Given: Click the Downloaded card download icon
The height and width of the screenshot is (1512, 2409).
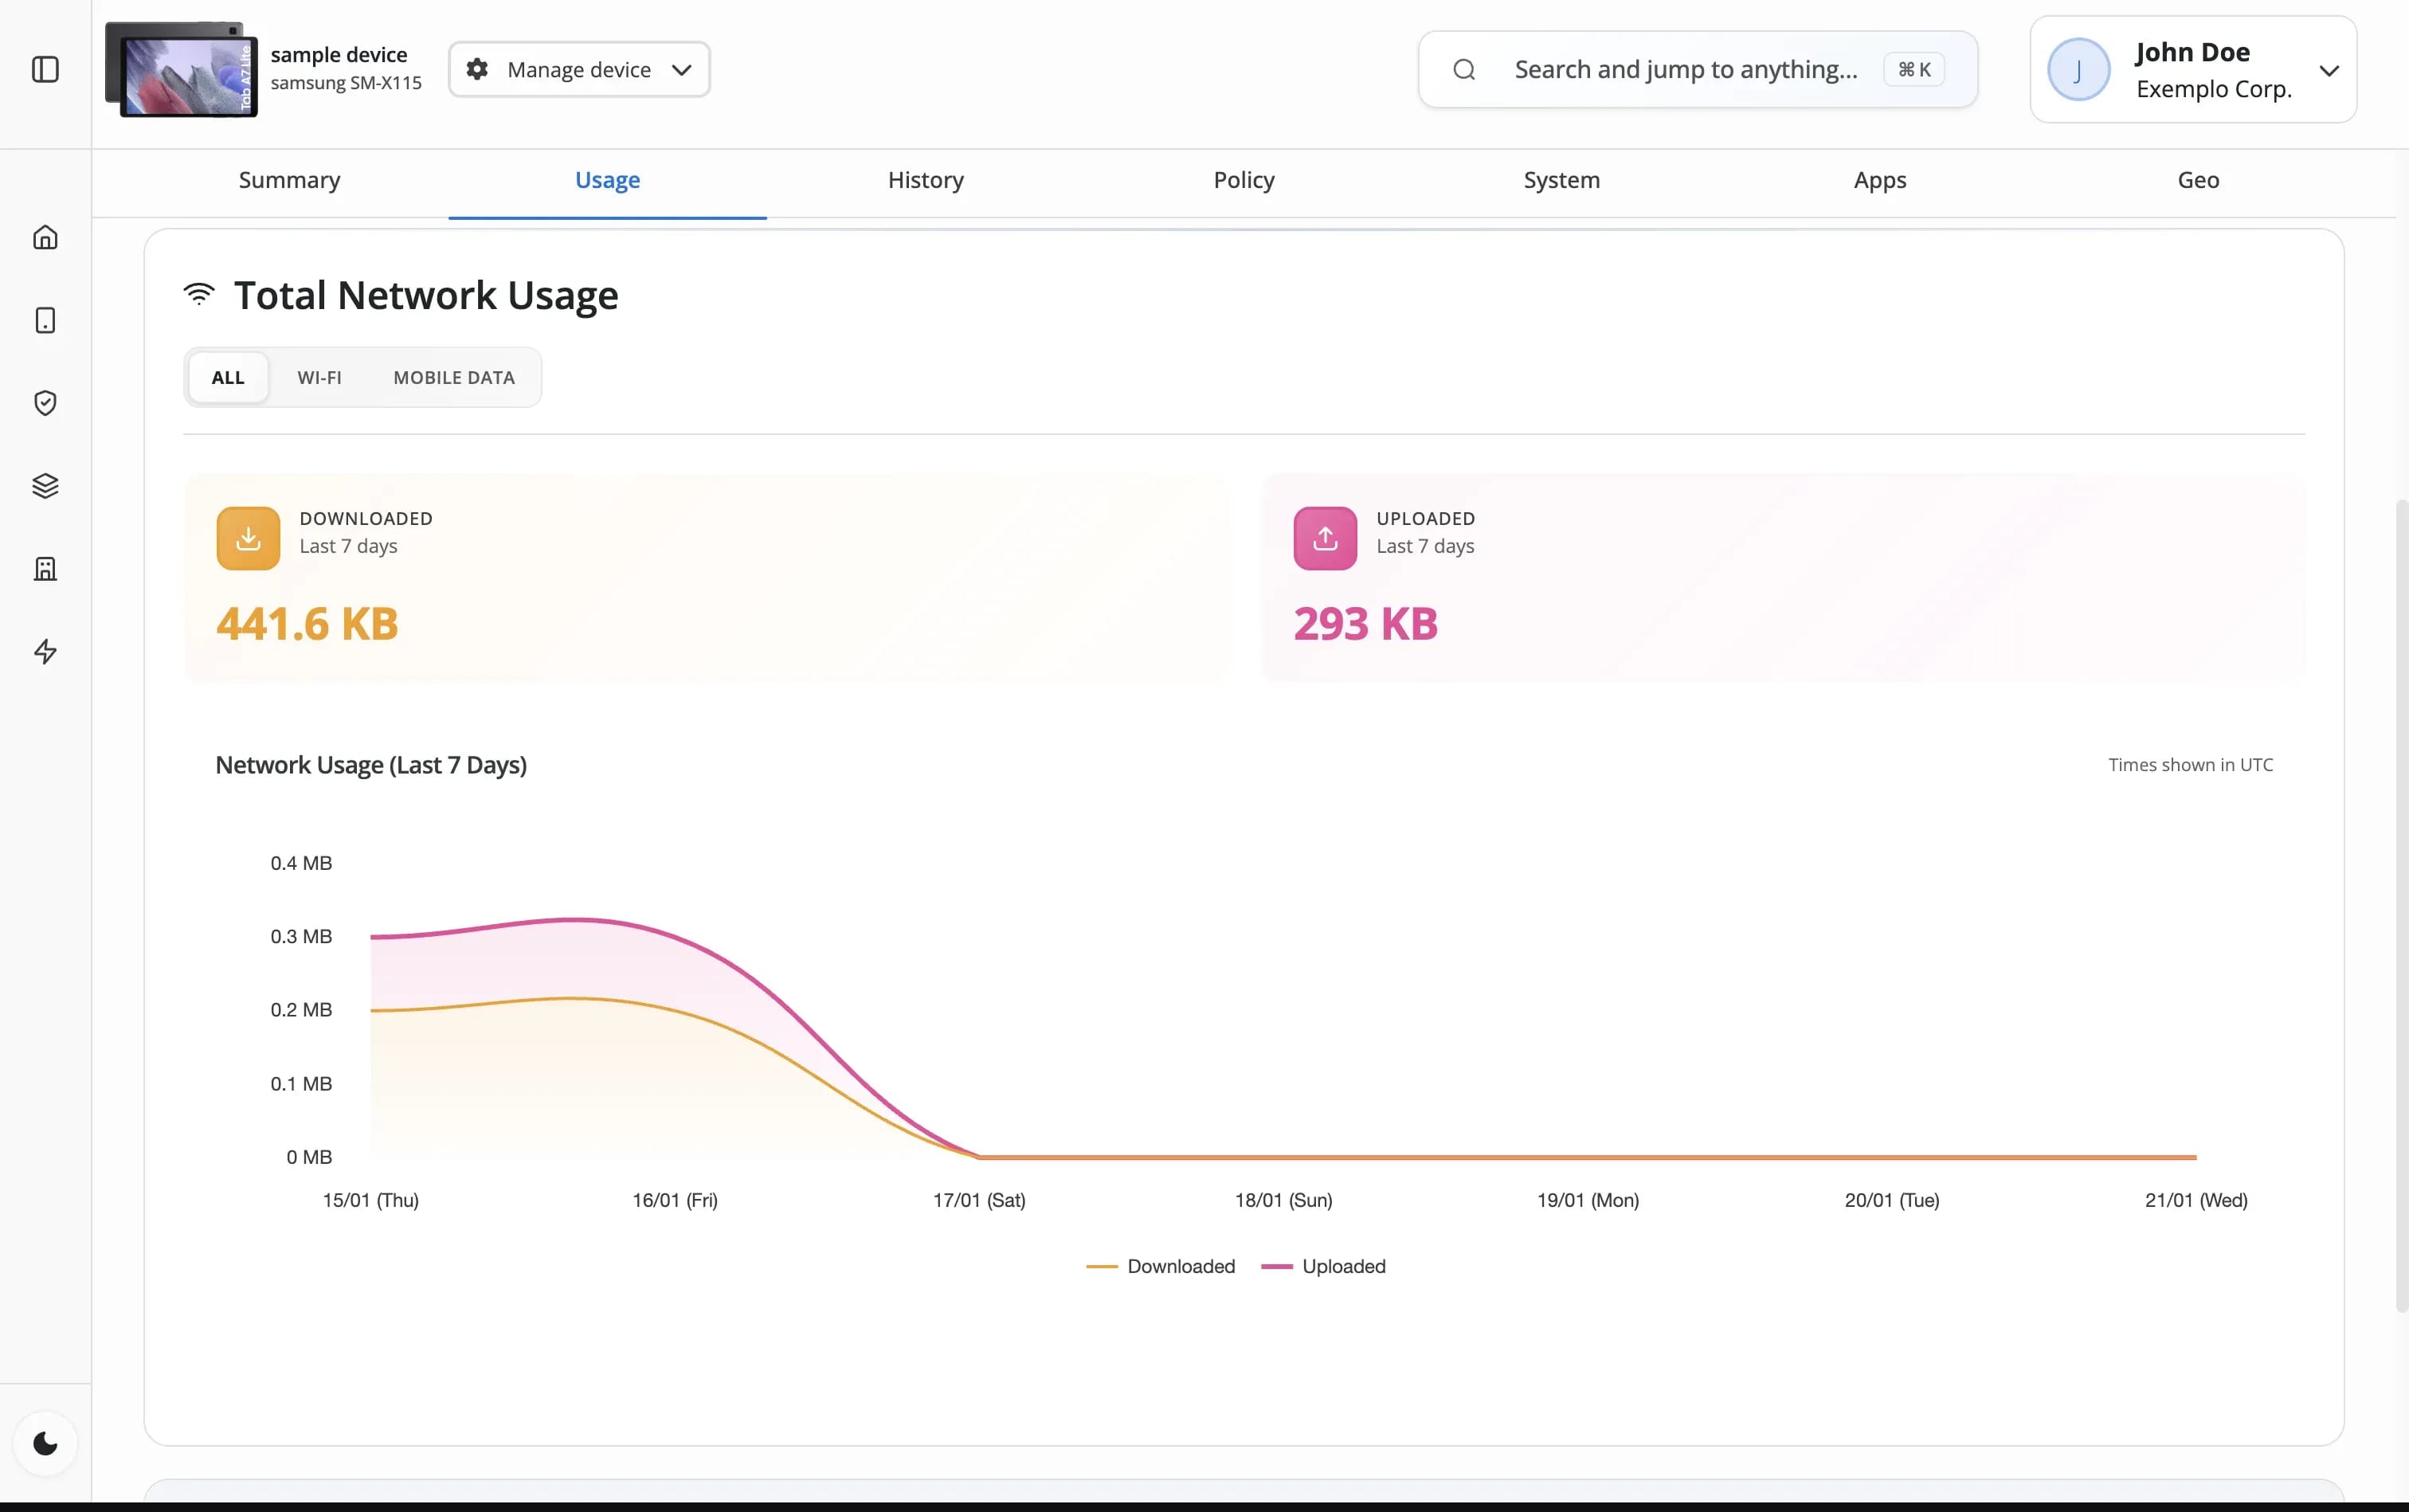Looking at the screenshot, I should tap(247, 537).
